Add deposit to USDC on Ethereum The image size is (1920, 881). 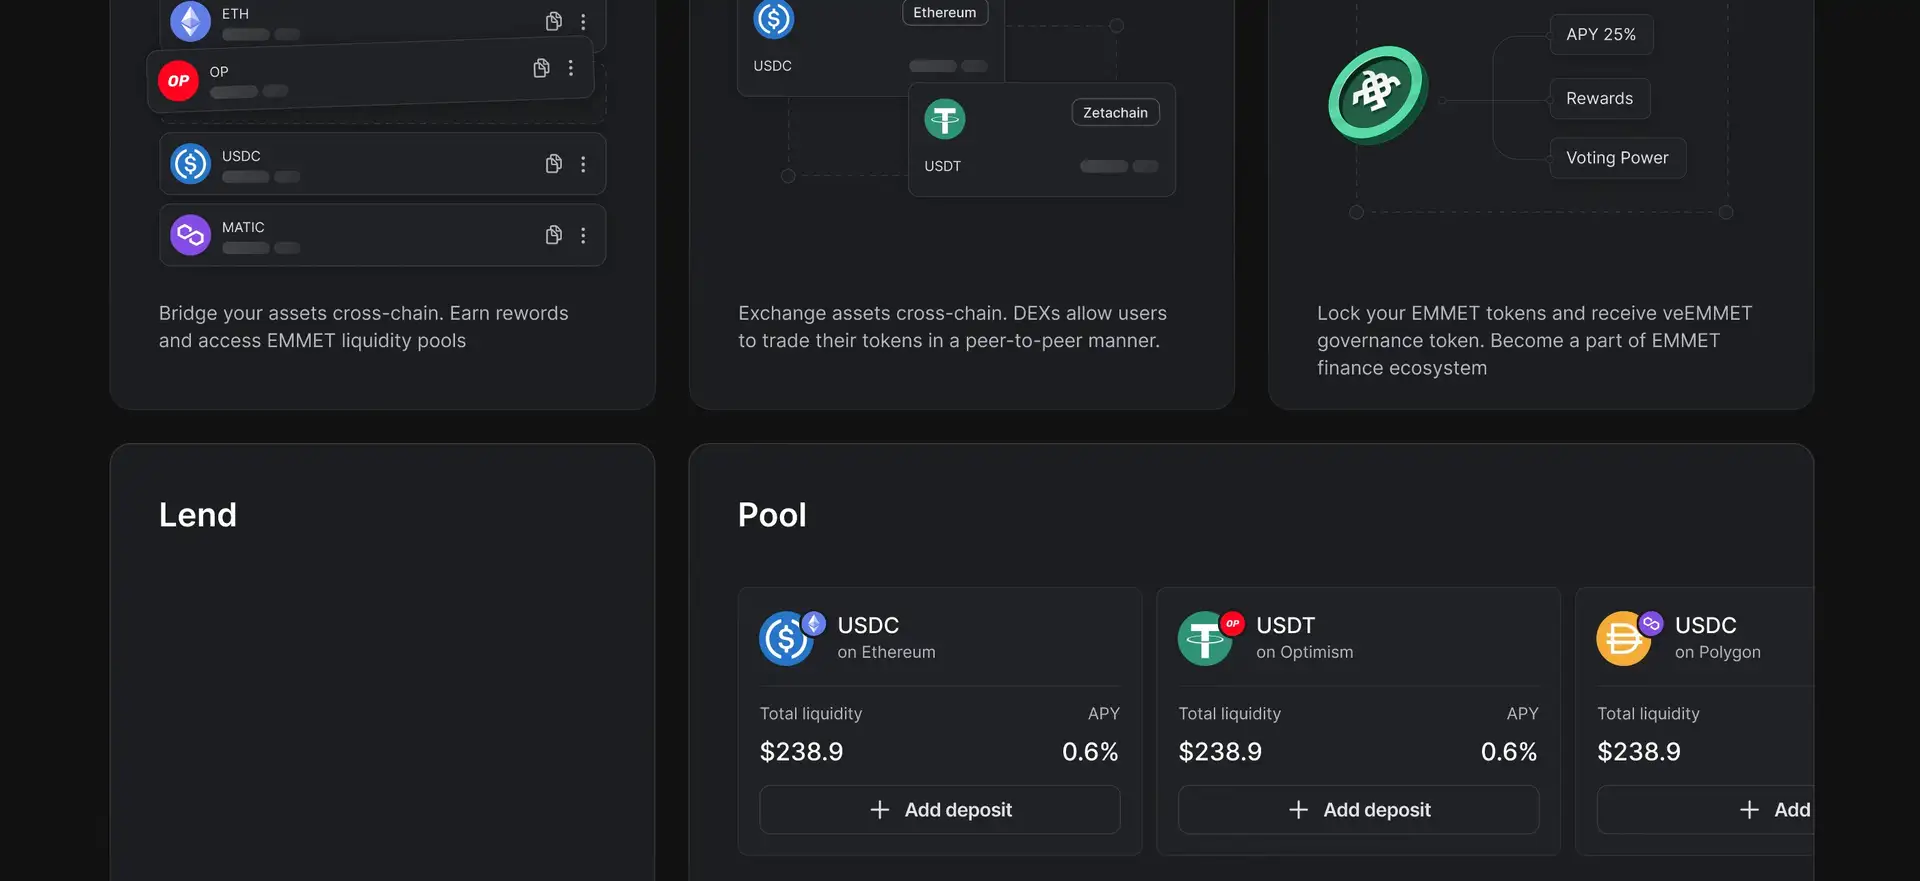point(939,810)
